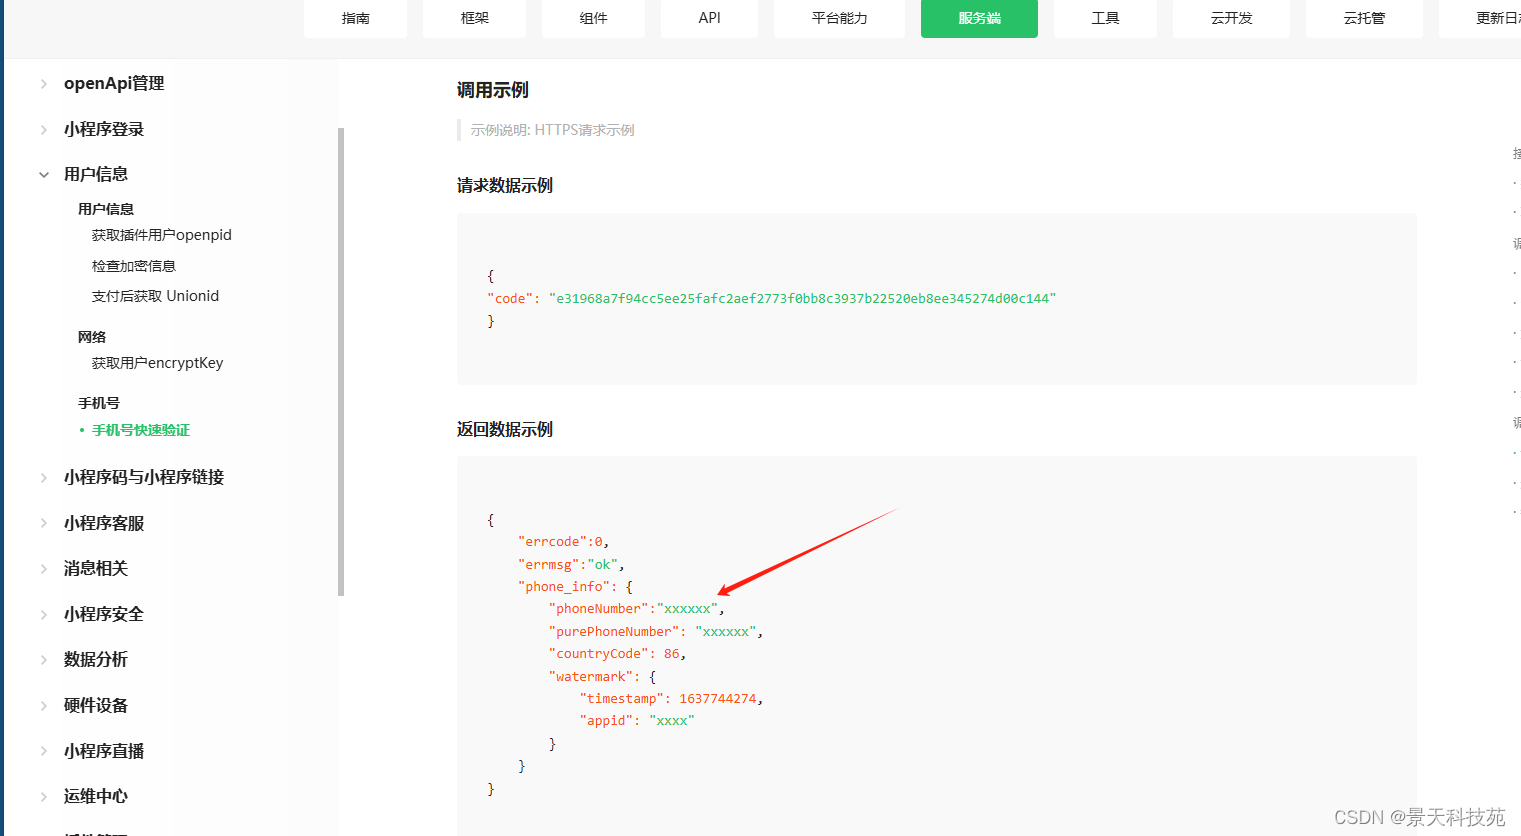Open 获取插件用户openpid page

pyautogui.click(x=162, y=235)
